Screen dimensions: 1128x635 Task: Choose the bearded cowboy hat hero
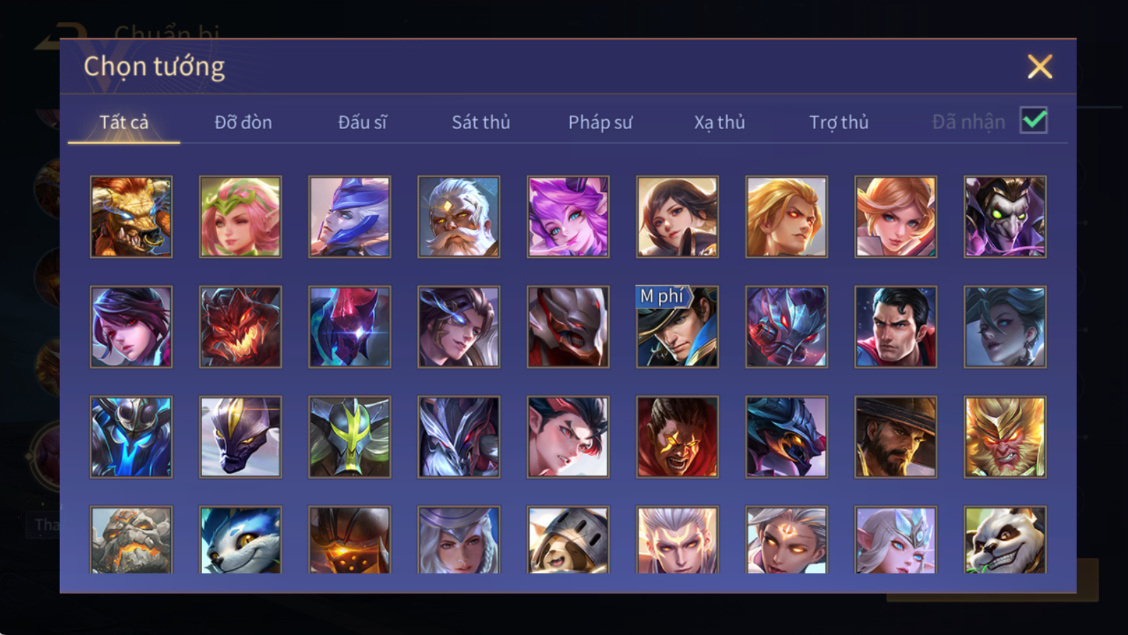pos(896,437)
